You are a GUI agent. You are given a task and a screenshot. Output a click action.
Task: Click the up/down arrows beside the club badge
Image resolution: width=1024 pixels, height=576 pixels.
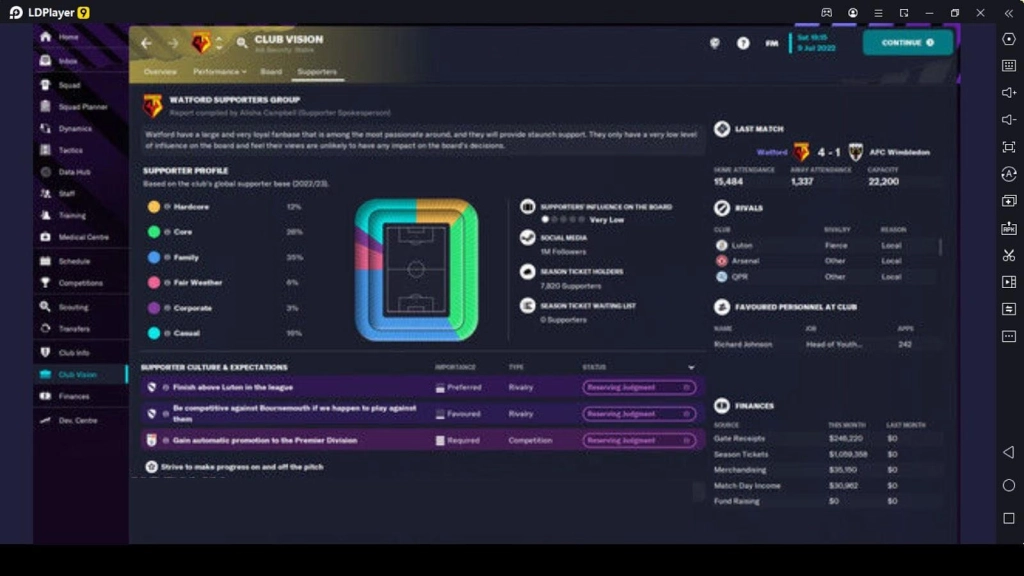[x=219, y=43]
